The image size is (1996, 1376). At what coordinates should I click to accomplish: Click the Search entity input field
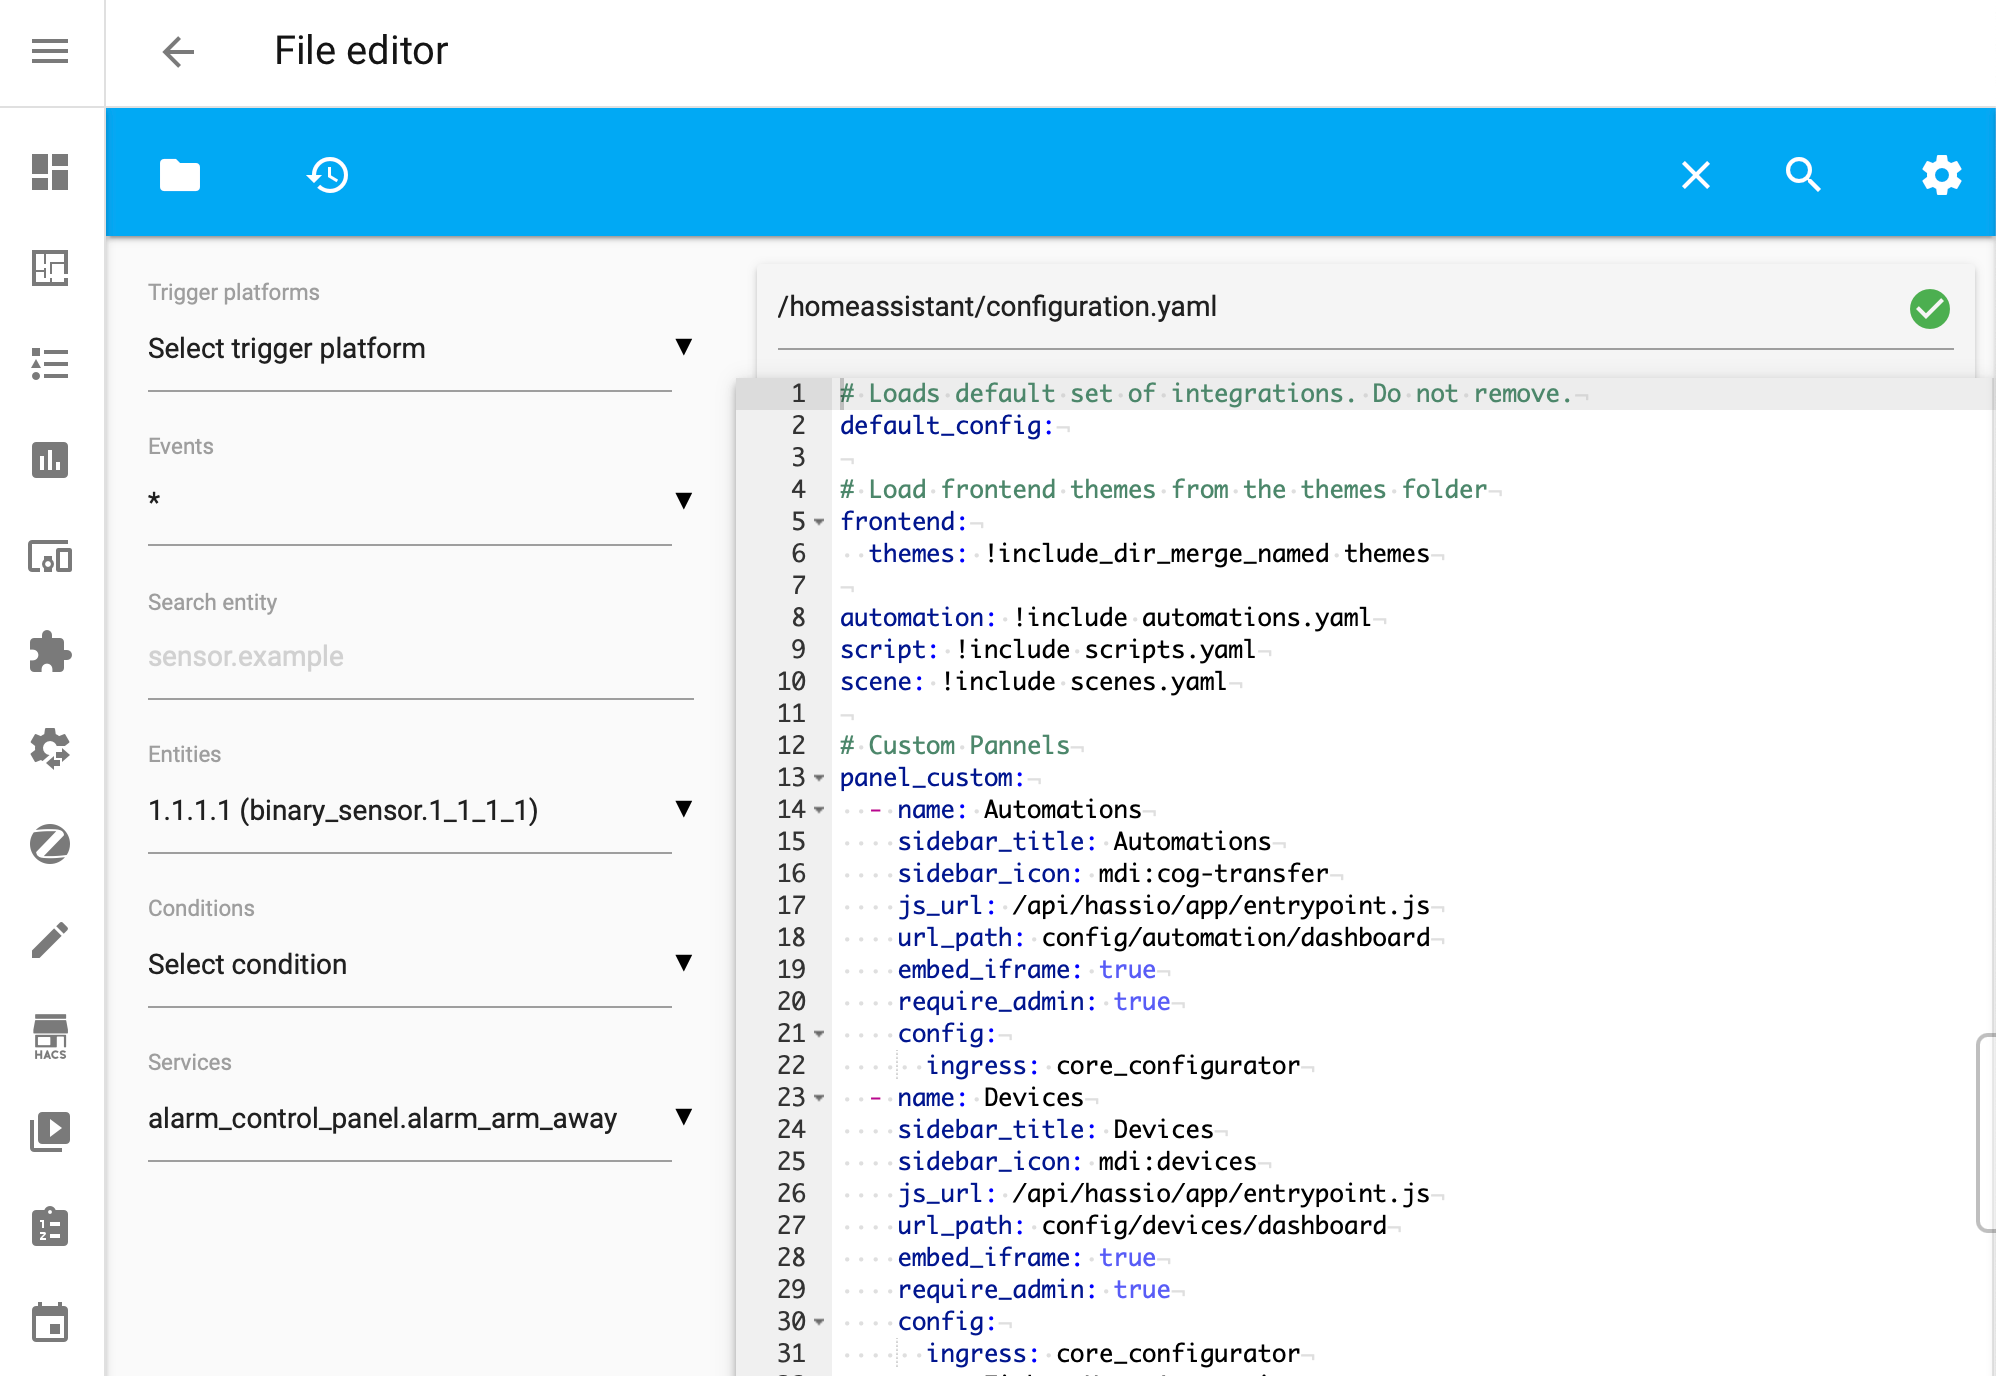(420, 657)
